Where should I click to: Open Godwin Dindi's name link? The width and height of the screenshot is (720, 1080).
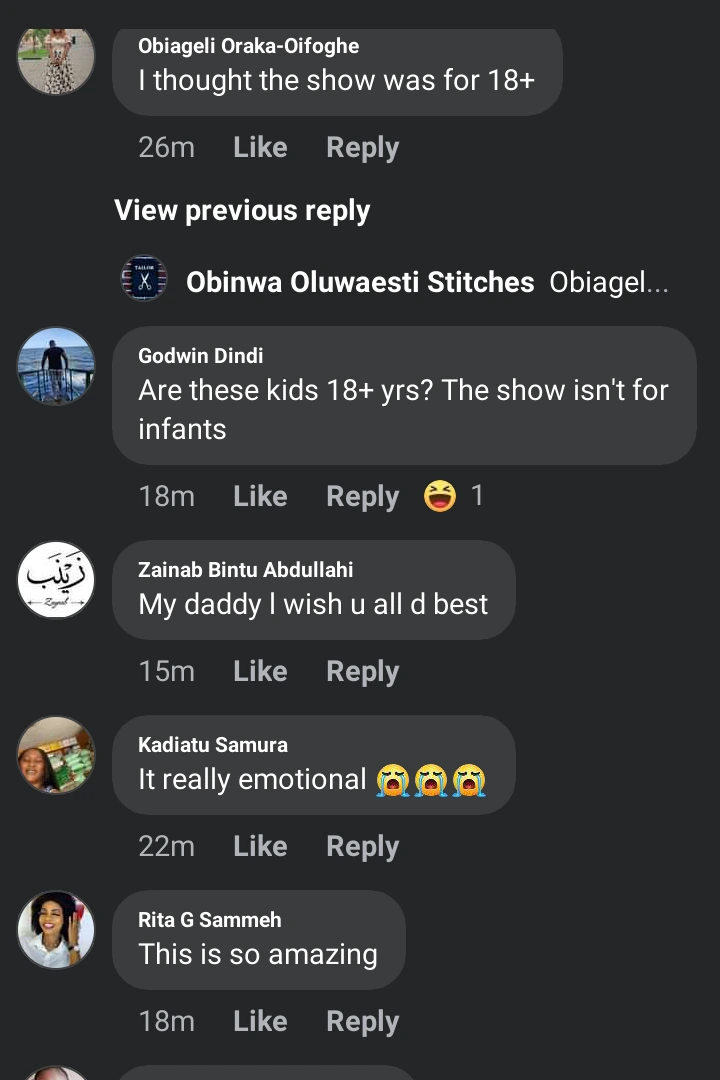pyautogui.click(x=201, y=356)
